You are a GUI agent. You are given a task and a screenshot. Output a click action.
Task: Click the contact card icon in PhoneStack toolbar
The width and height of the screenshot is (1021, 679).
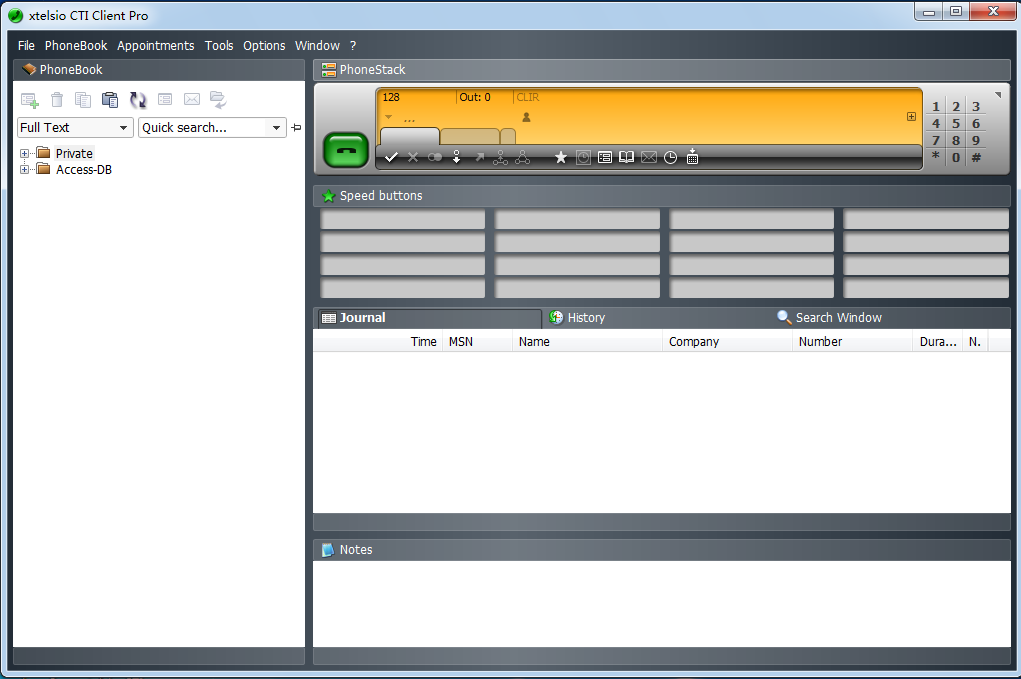(x=605, y=158)
